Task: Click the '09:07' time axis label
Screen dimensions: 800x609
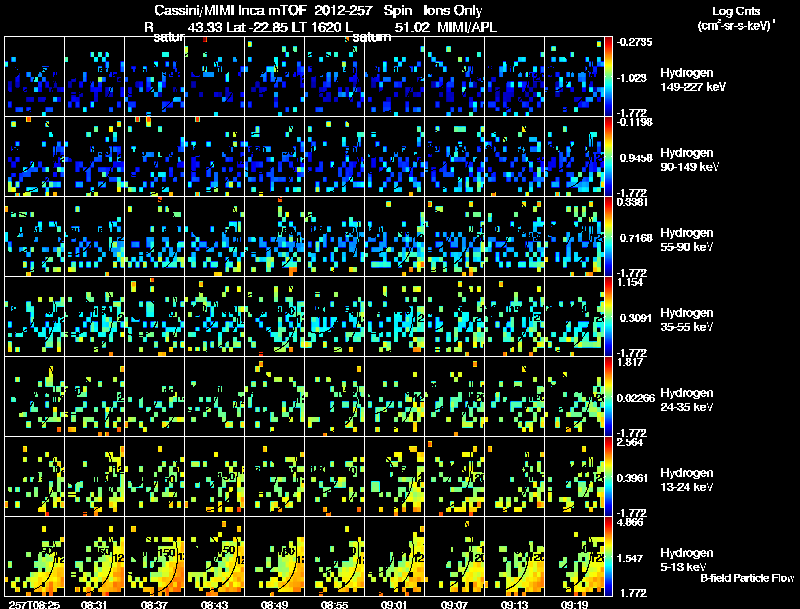Action: tap(454, 604)
